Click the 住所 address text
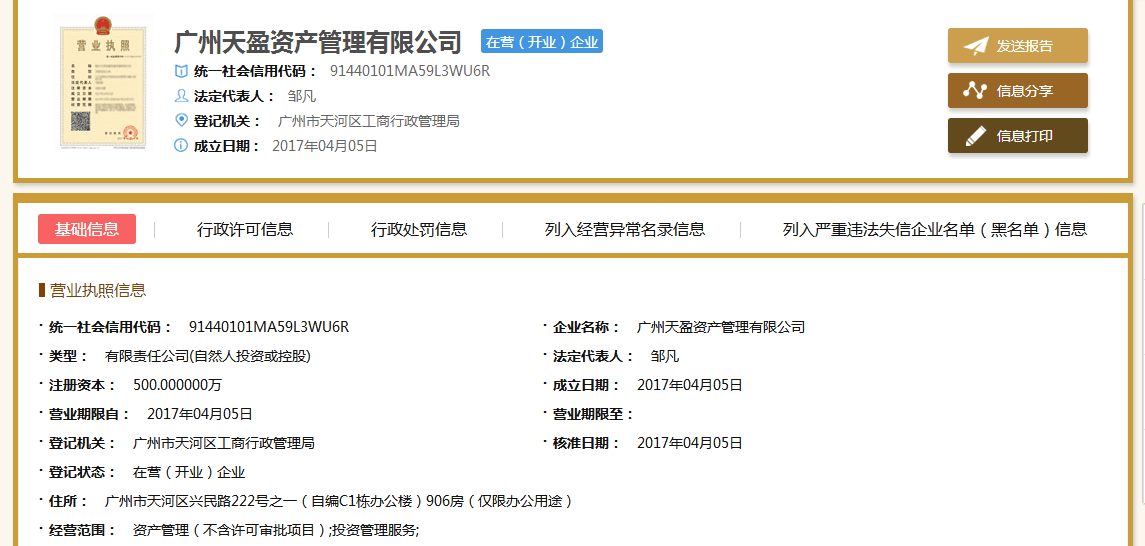The width and height of the screenshot is (1145, 546). [338, 501]
